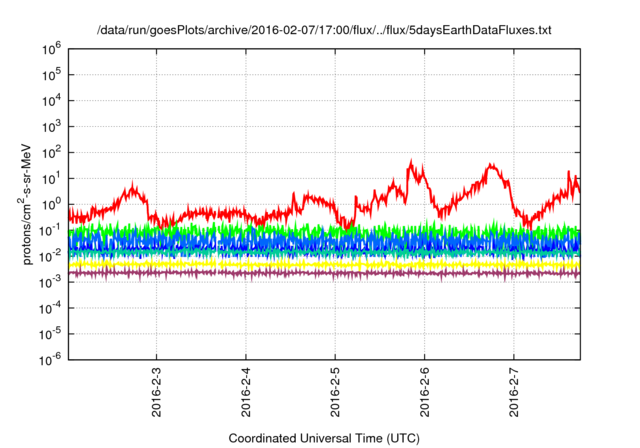Click the file path title above the plot
This screenshot has height=448, width=640.
(324, 30)
